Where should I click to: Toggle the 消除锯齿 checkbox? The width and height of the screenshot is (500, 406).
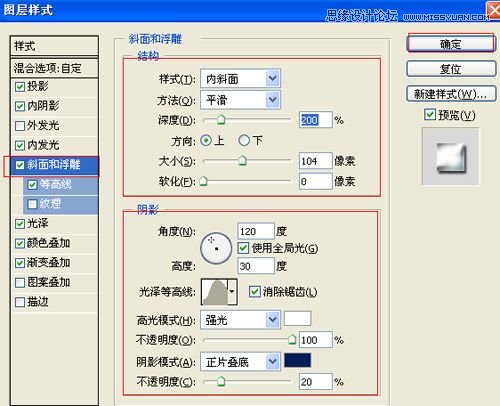(x=254, y=292)
